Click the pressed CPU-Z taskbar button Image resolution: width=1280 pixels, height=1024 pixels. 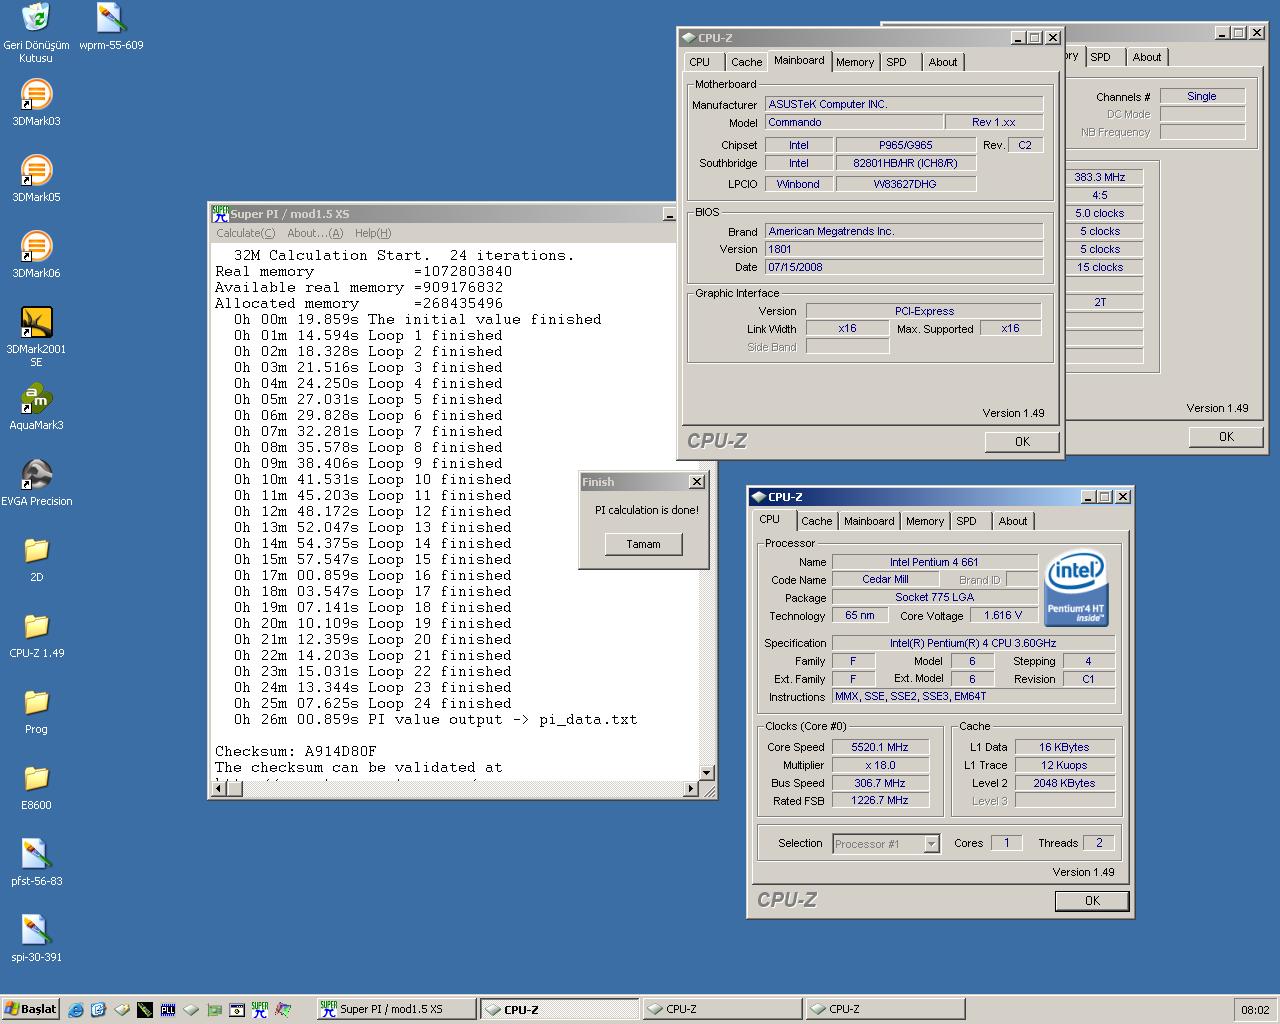tap(560, 1009)
